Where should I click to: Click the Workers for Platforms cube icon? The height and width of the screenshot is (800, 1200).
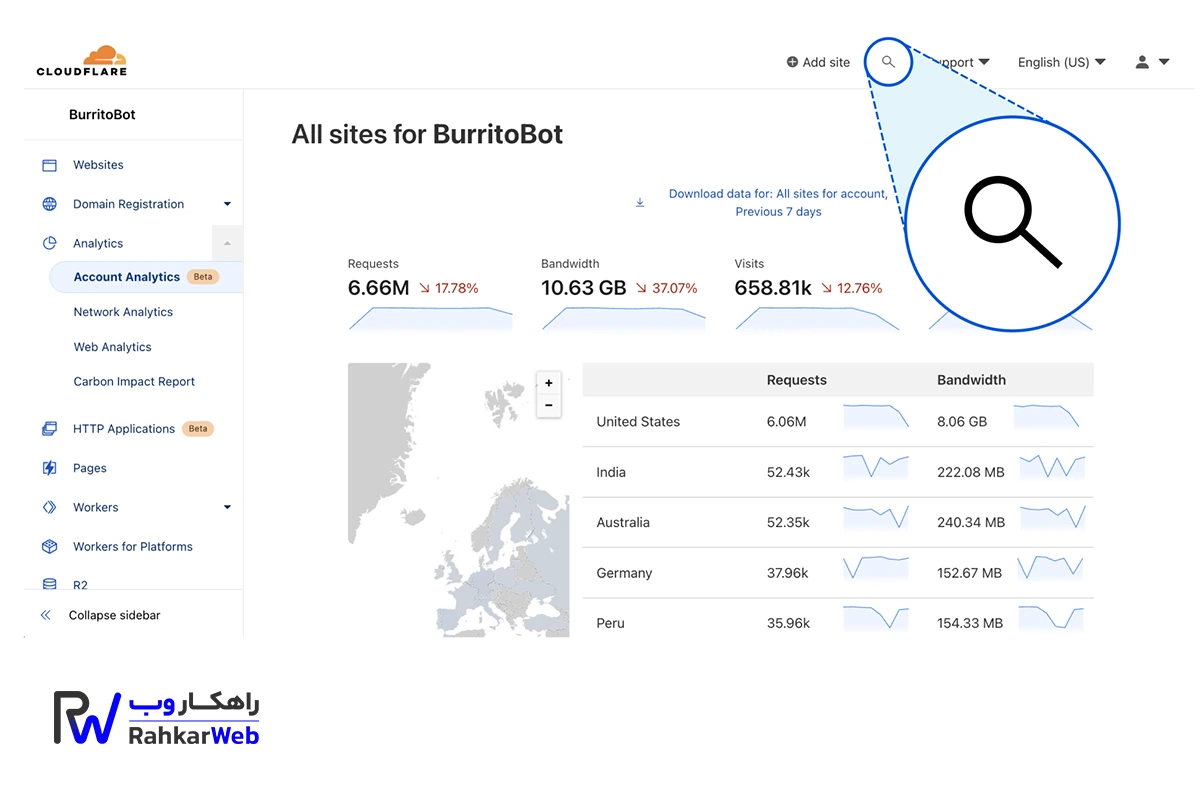click(49, 546)
